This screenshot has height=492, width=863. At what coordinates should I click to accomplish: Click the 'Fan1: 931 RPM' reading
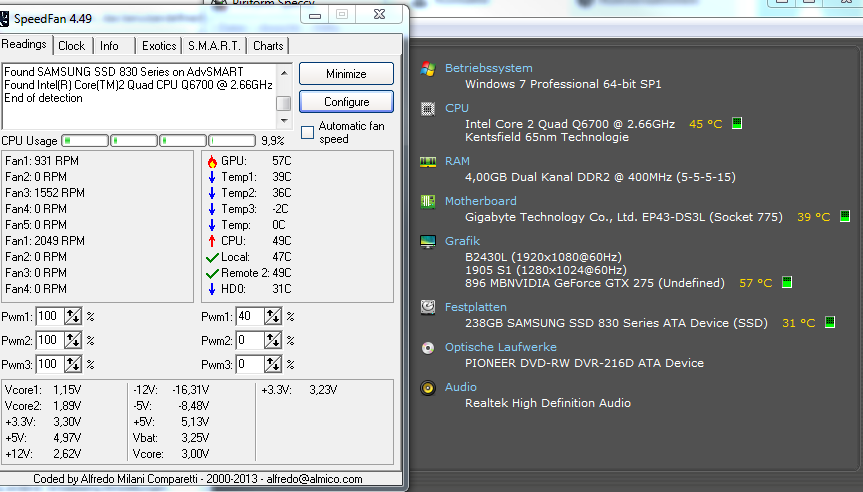[42, 161]
